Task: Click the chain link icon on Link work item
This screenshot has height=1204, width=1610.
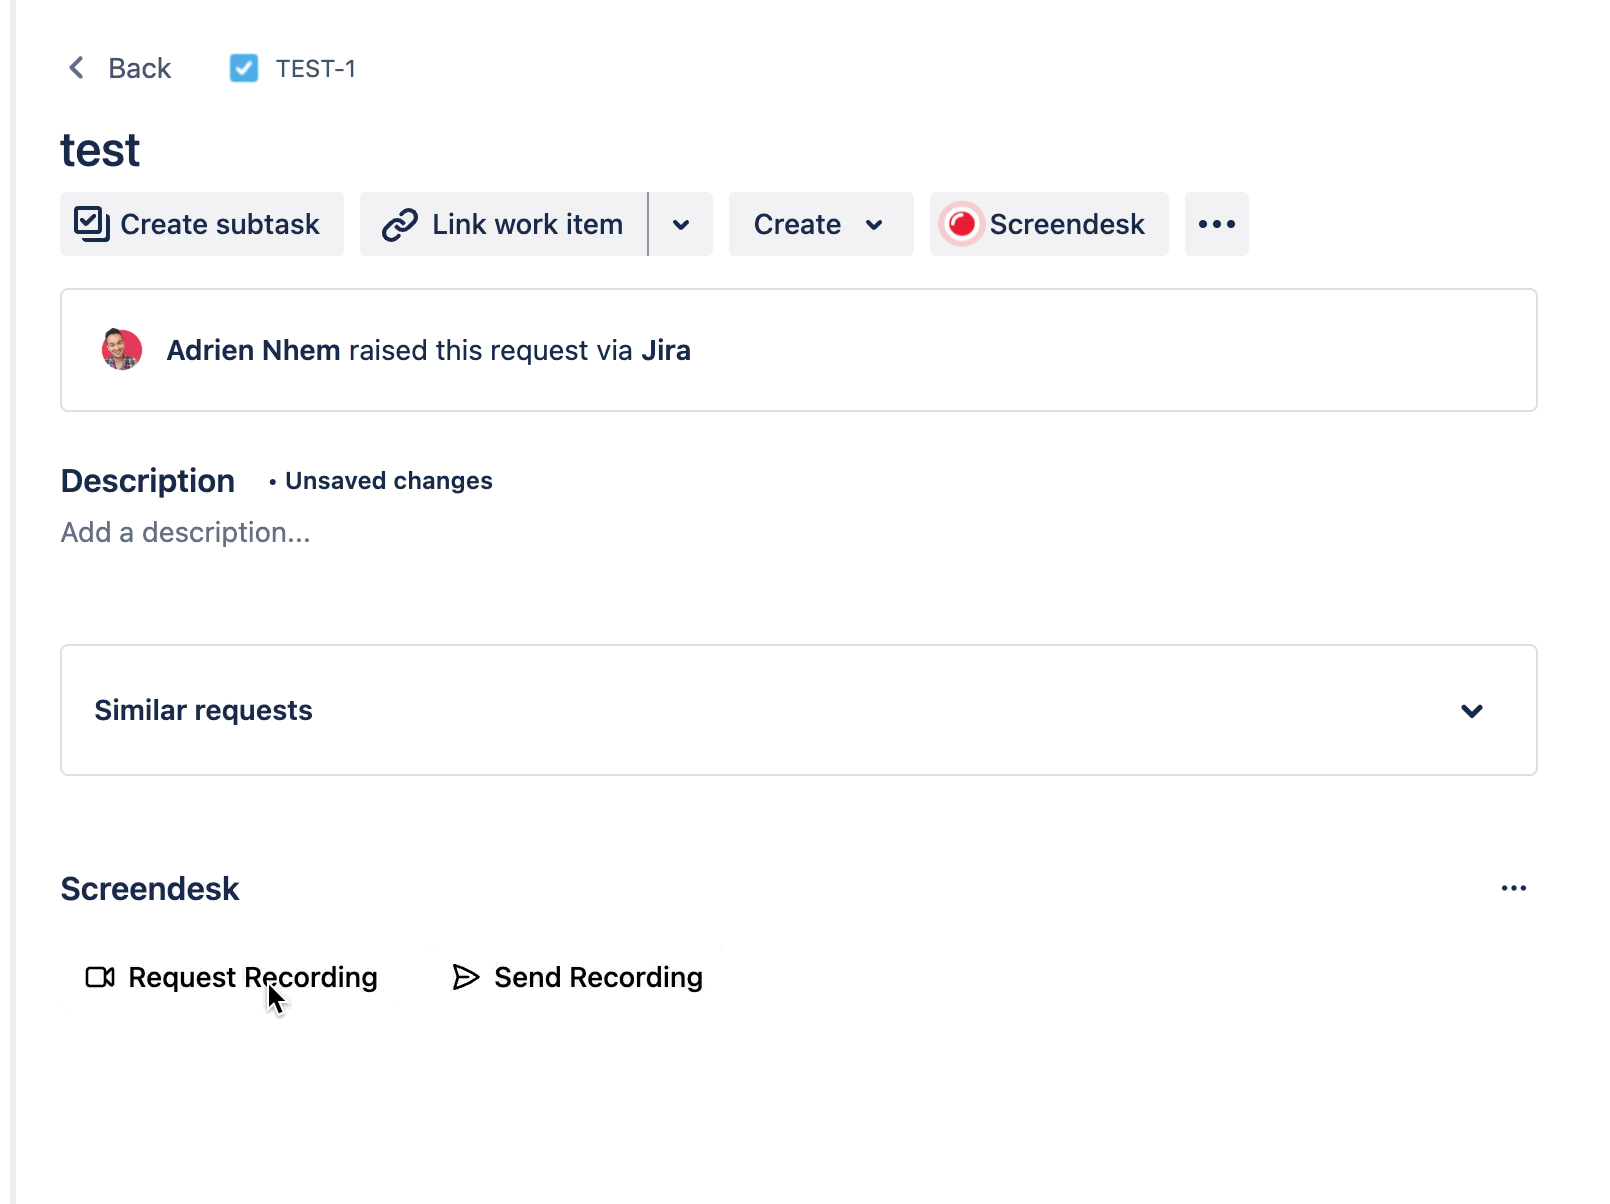Action: click(x=400, y=225)
